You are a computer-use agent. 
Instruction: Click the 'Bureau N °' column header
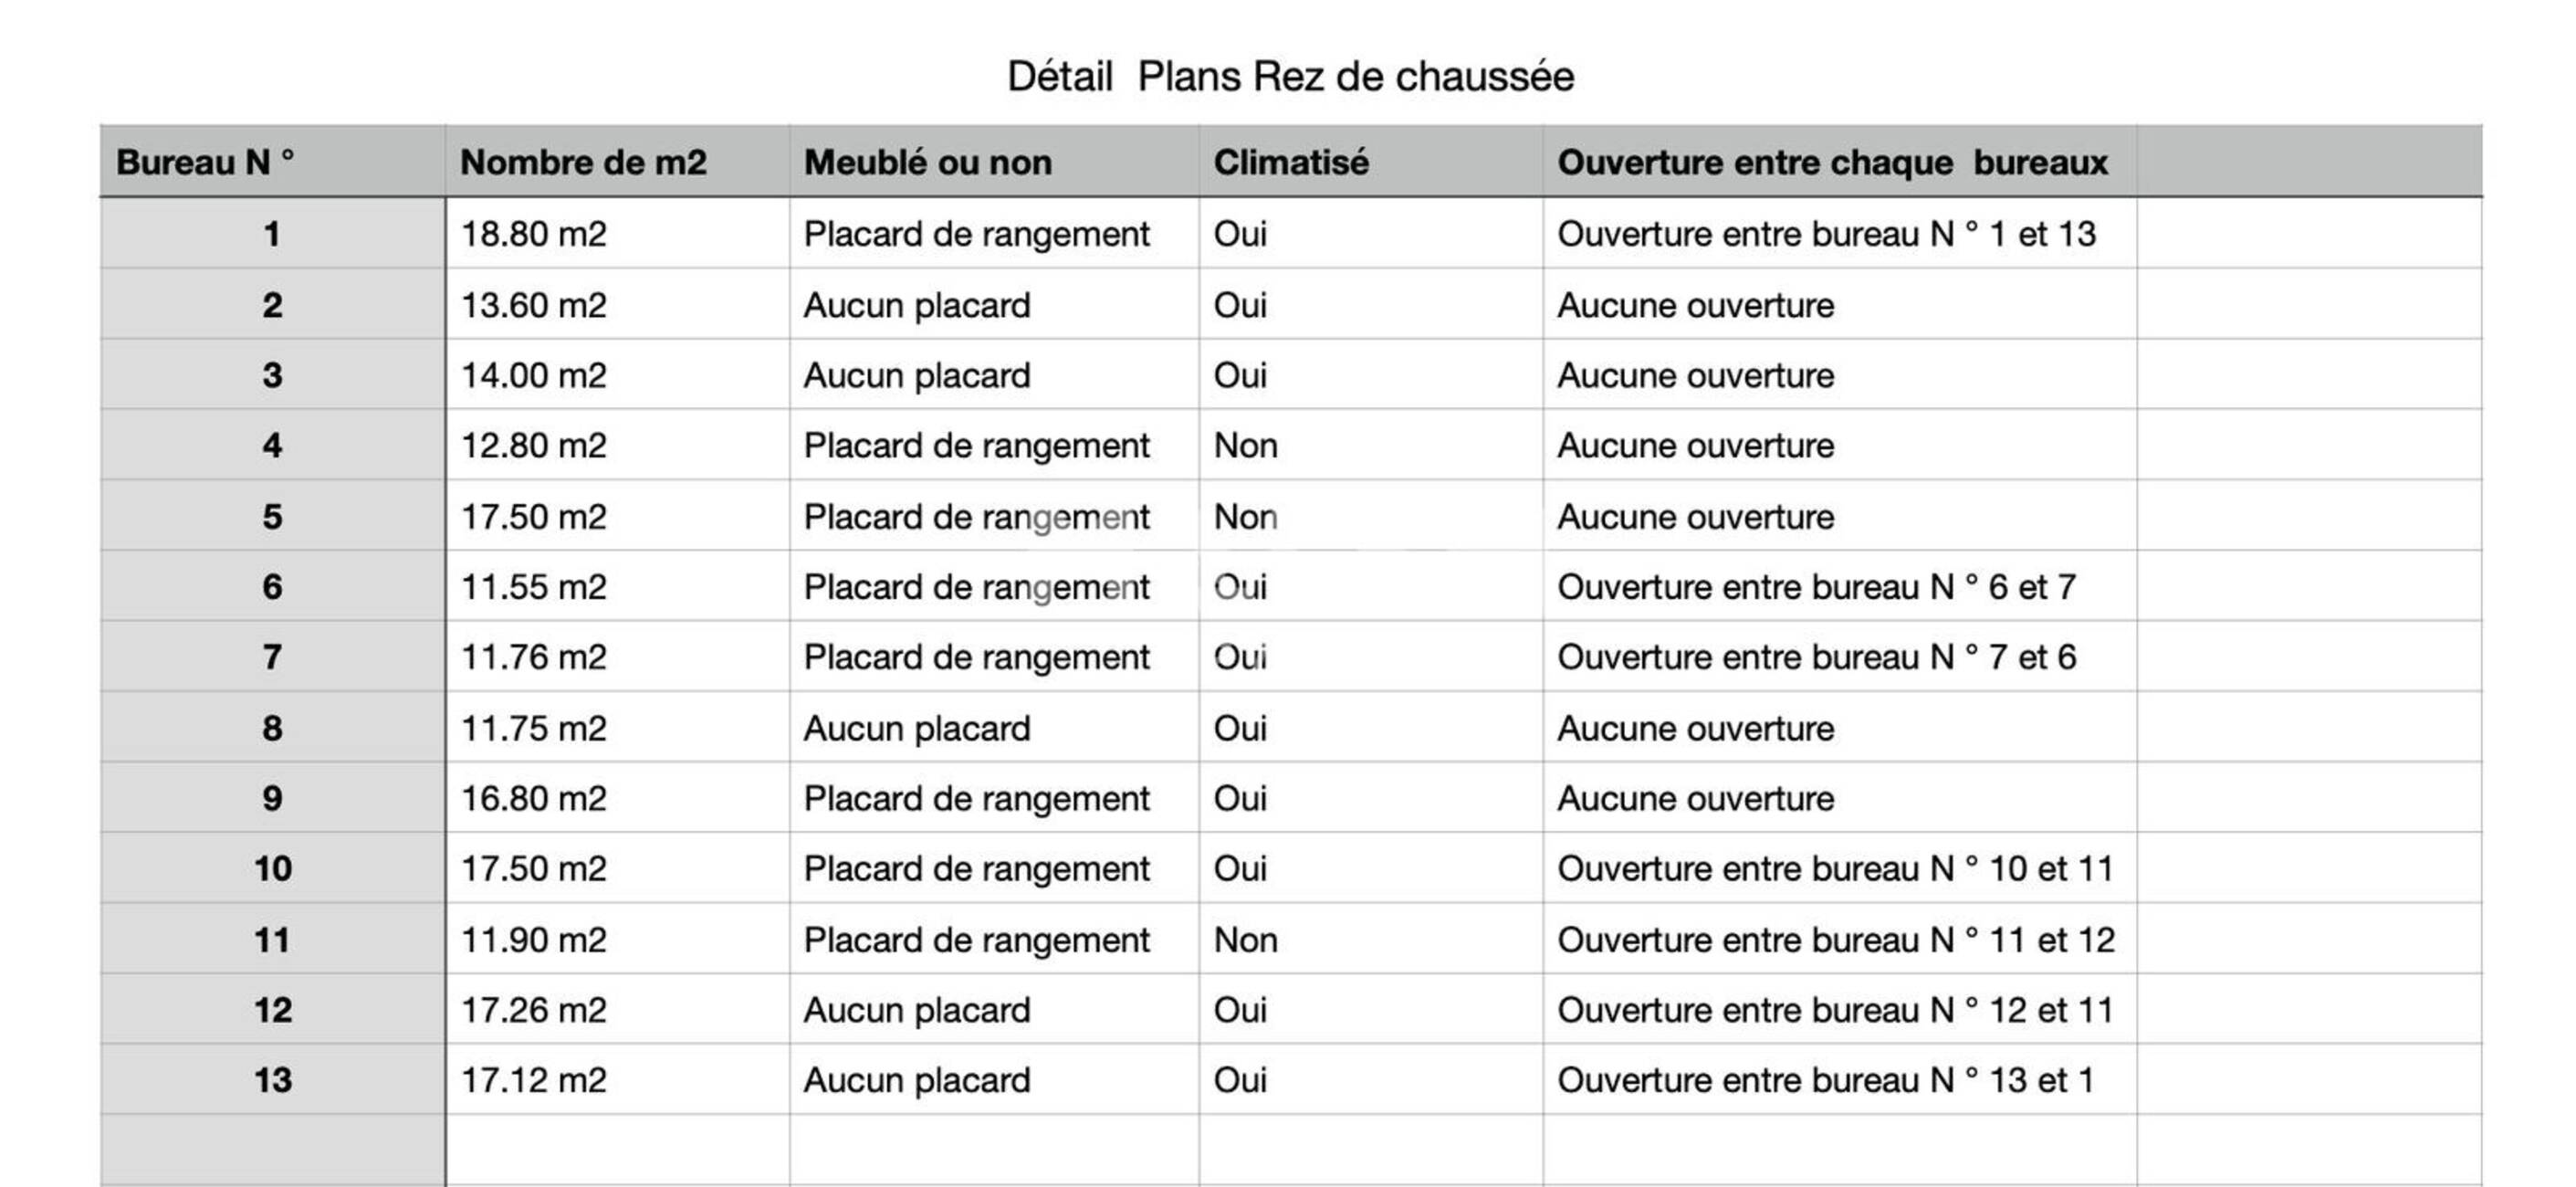pyautogui.click(x=206, y=162)
